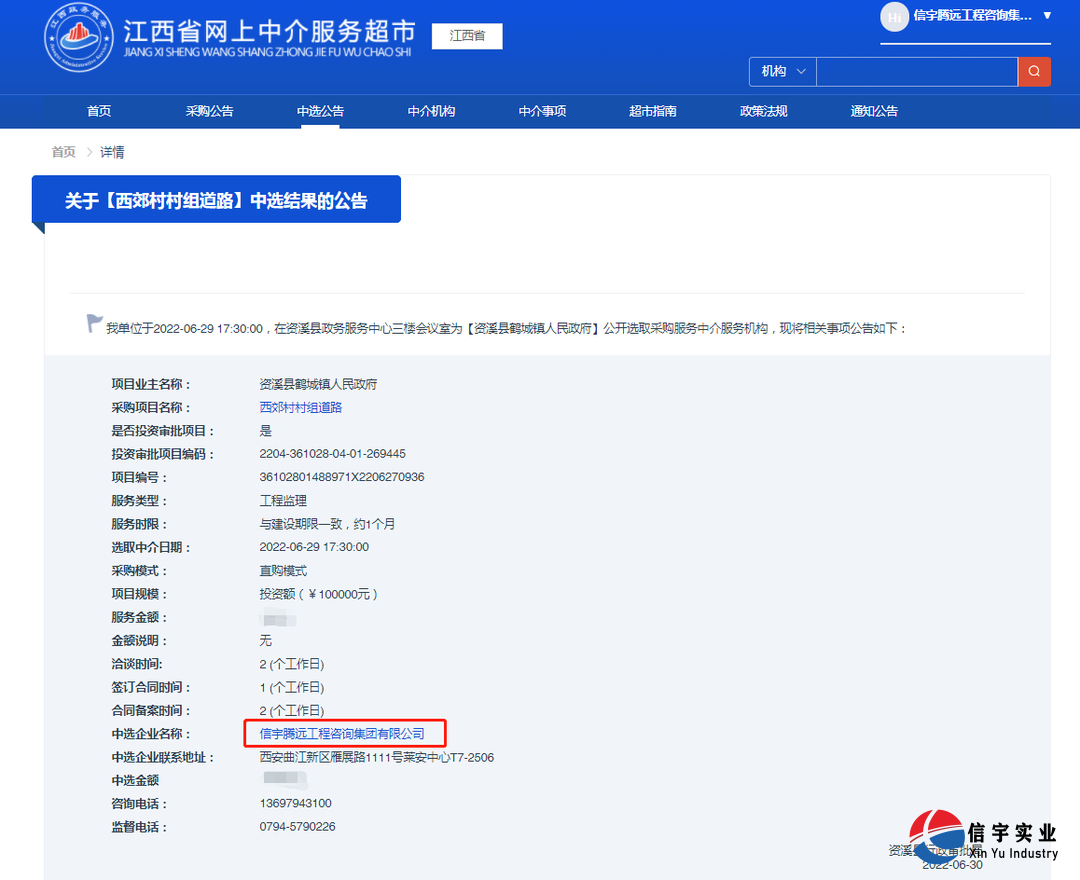Screen dimensions: 1080x880
Task: Collapse the breadcrumb by clicking 详情
Action: pos(112,151)
